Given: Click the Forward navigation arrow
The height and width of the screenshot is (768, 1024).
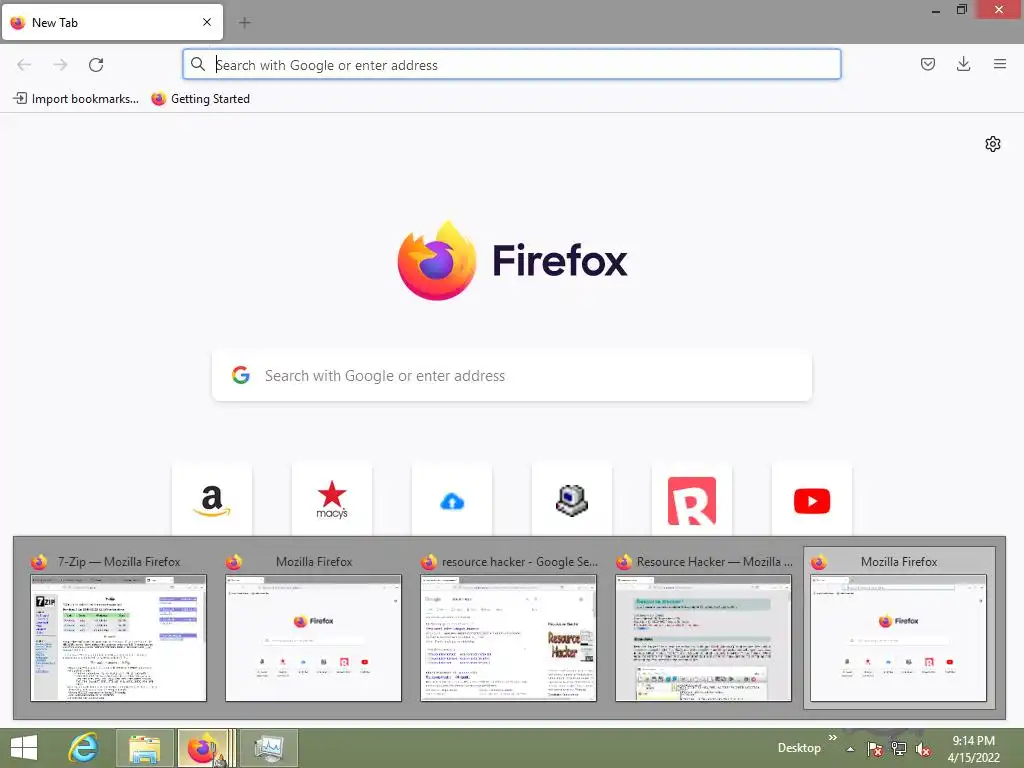Looking at the screenshot, I should coord(60,65).
